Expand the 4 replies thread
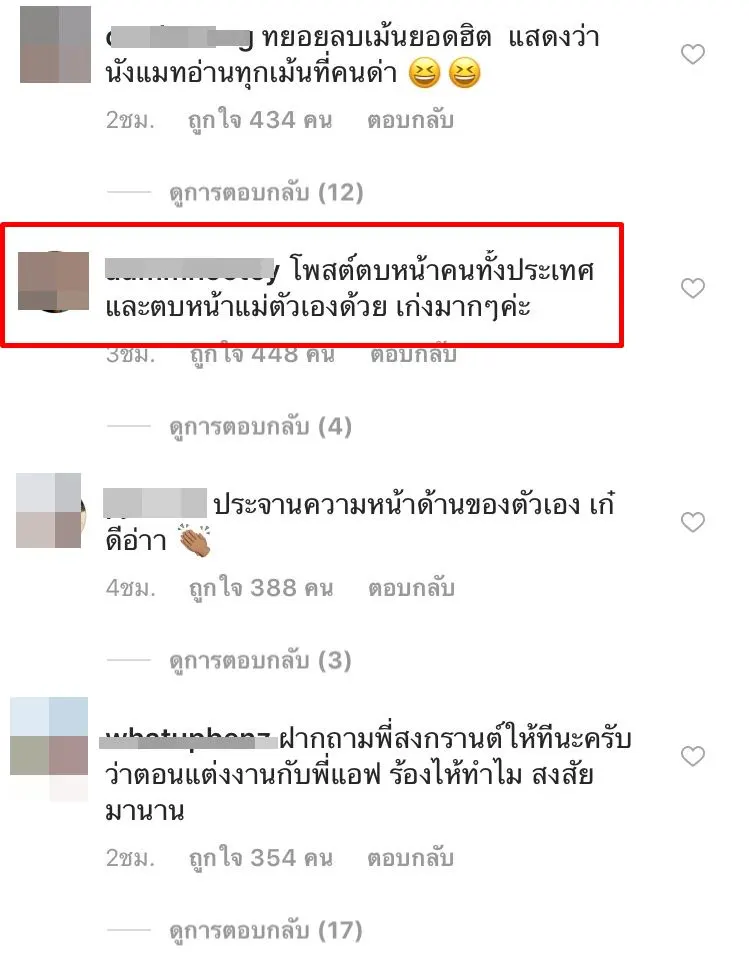This screenshot has height=973, width=749. coord(261,427)
